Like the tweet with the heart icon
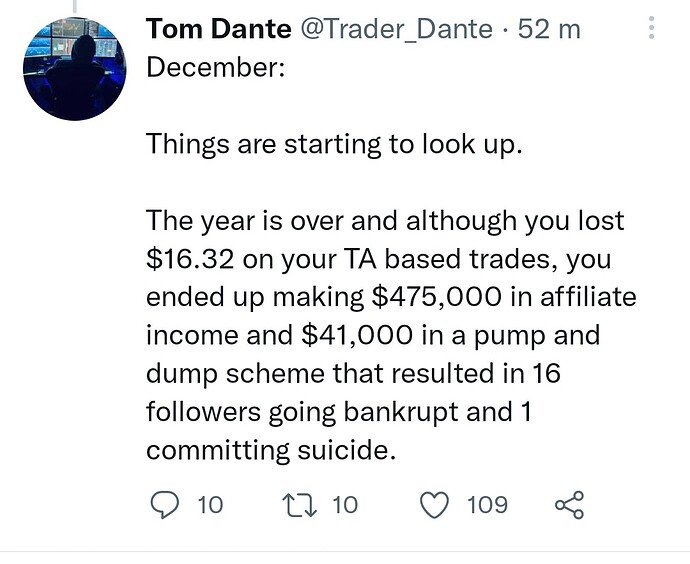Viewport: 690px width, 564px height. (x=435, y=505)
